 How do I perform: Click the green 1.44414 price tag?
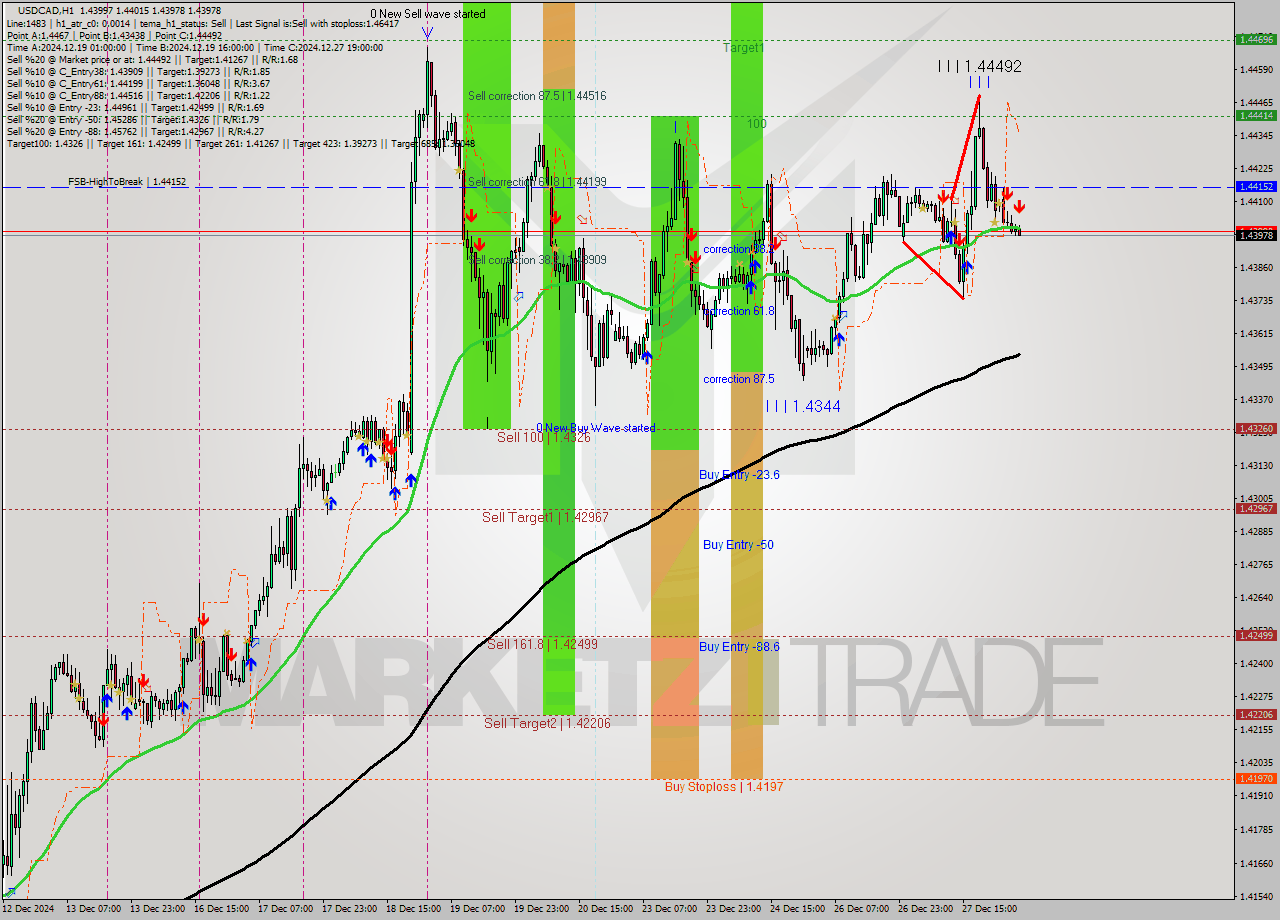1256,115
